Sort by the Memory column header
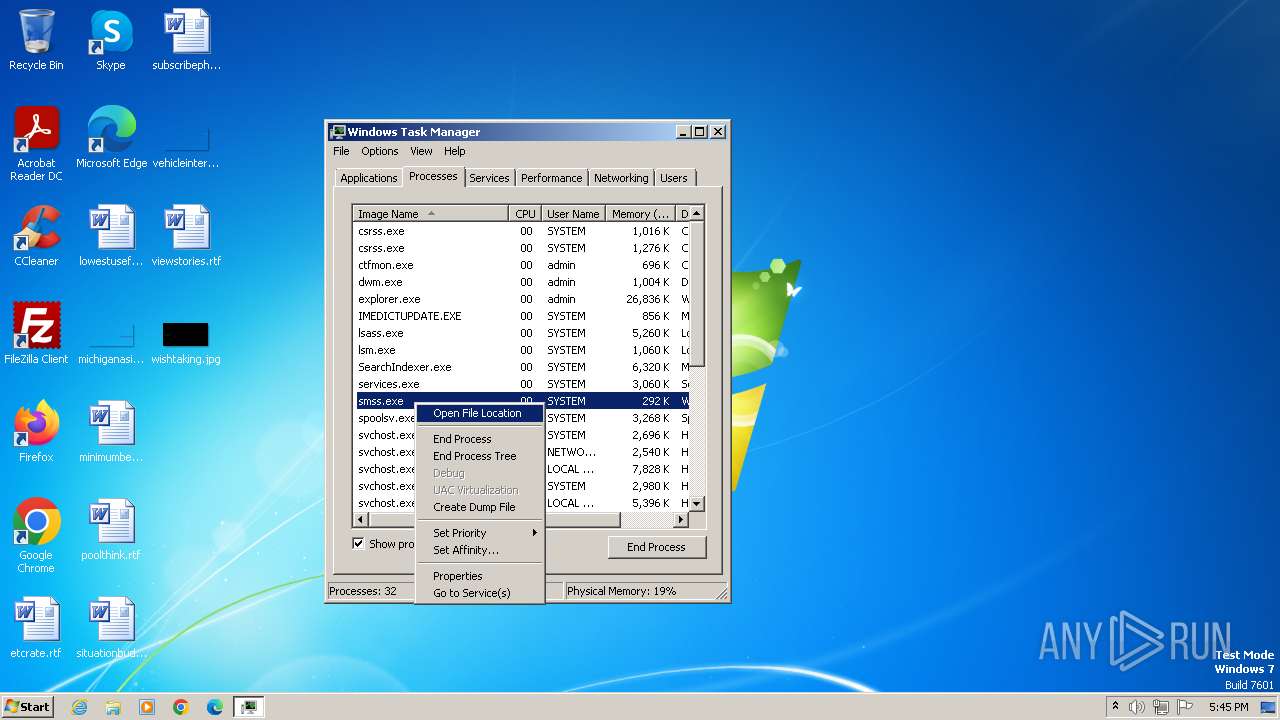The image size is (1280, 720). pos(641,213)
